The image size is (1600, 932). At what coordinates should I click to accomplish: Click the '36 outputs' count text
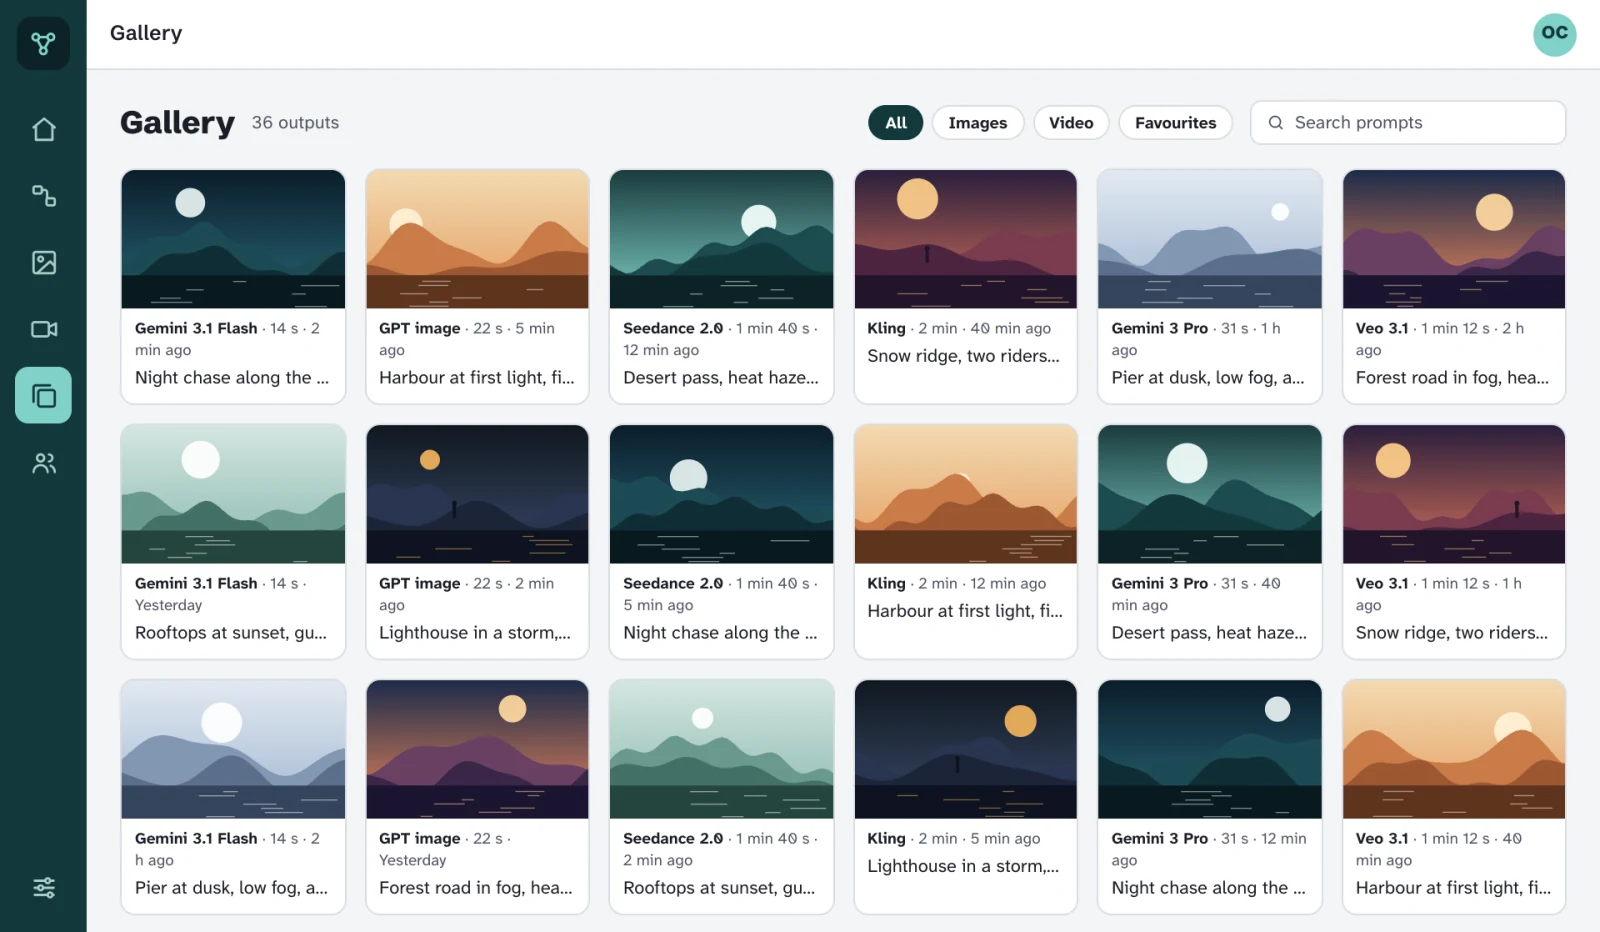pyautogui.click(x=295, y=123)
